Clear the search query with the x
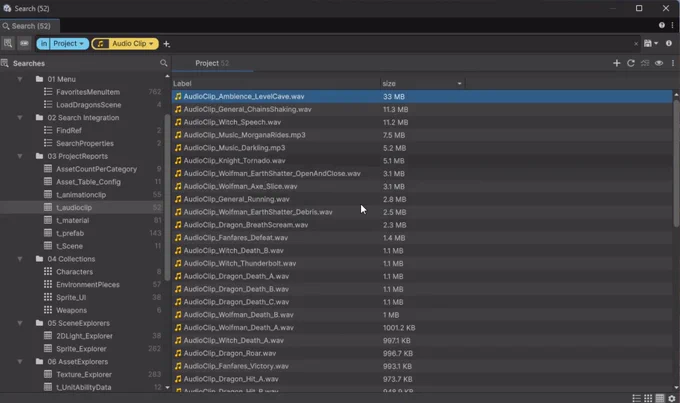This screenshot has height=403, width=680. point(636,44)
